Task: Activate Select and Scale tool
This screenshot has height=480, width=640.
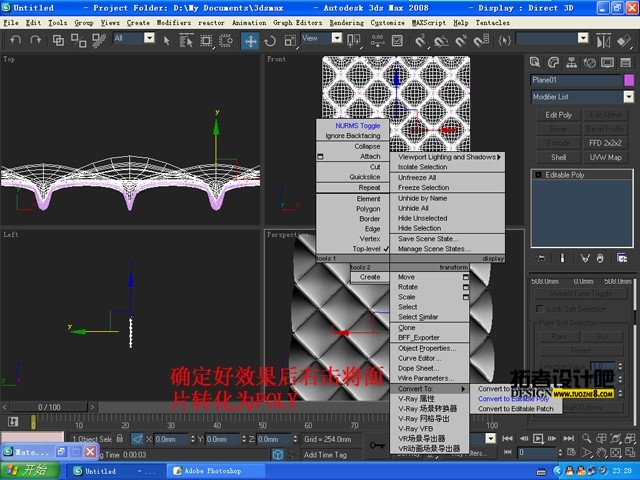Action: click(290, 40)
